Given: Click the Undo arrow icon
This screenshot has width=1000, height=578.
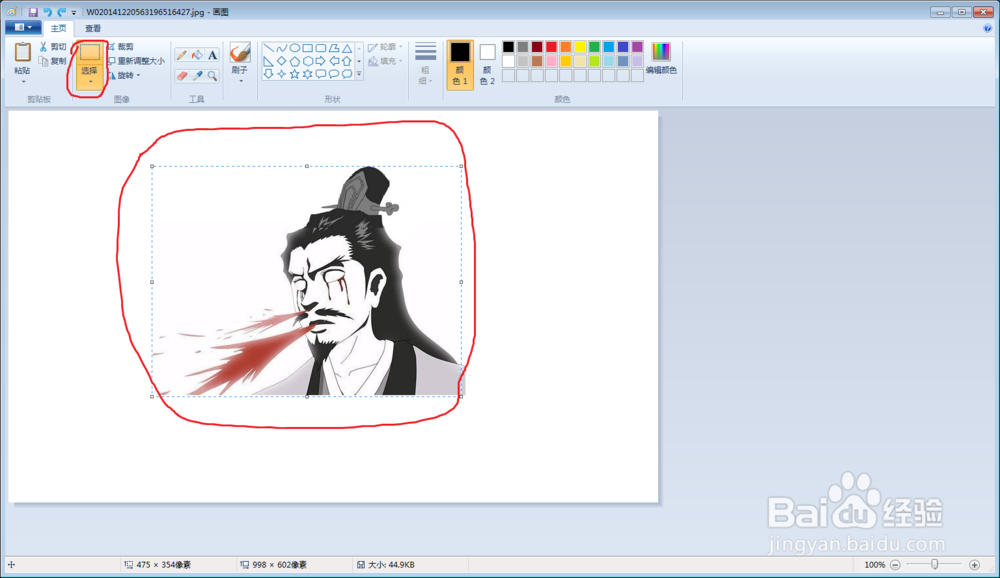Looking at the screenshot, I should [x=47, y=12].
